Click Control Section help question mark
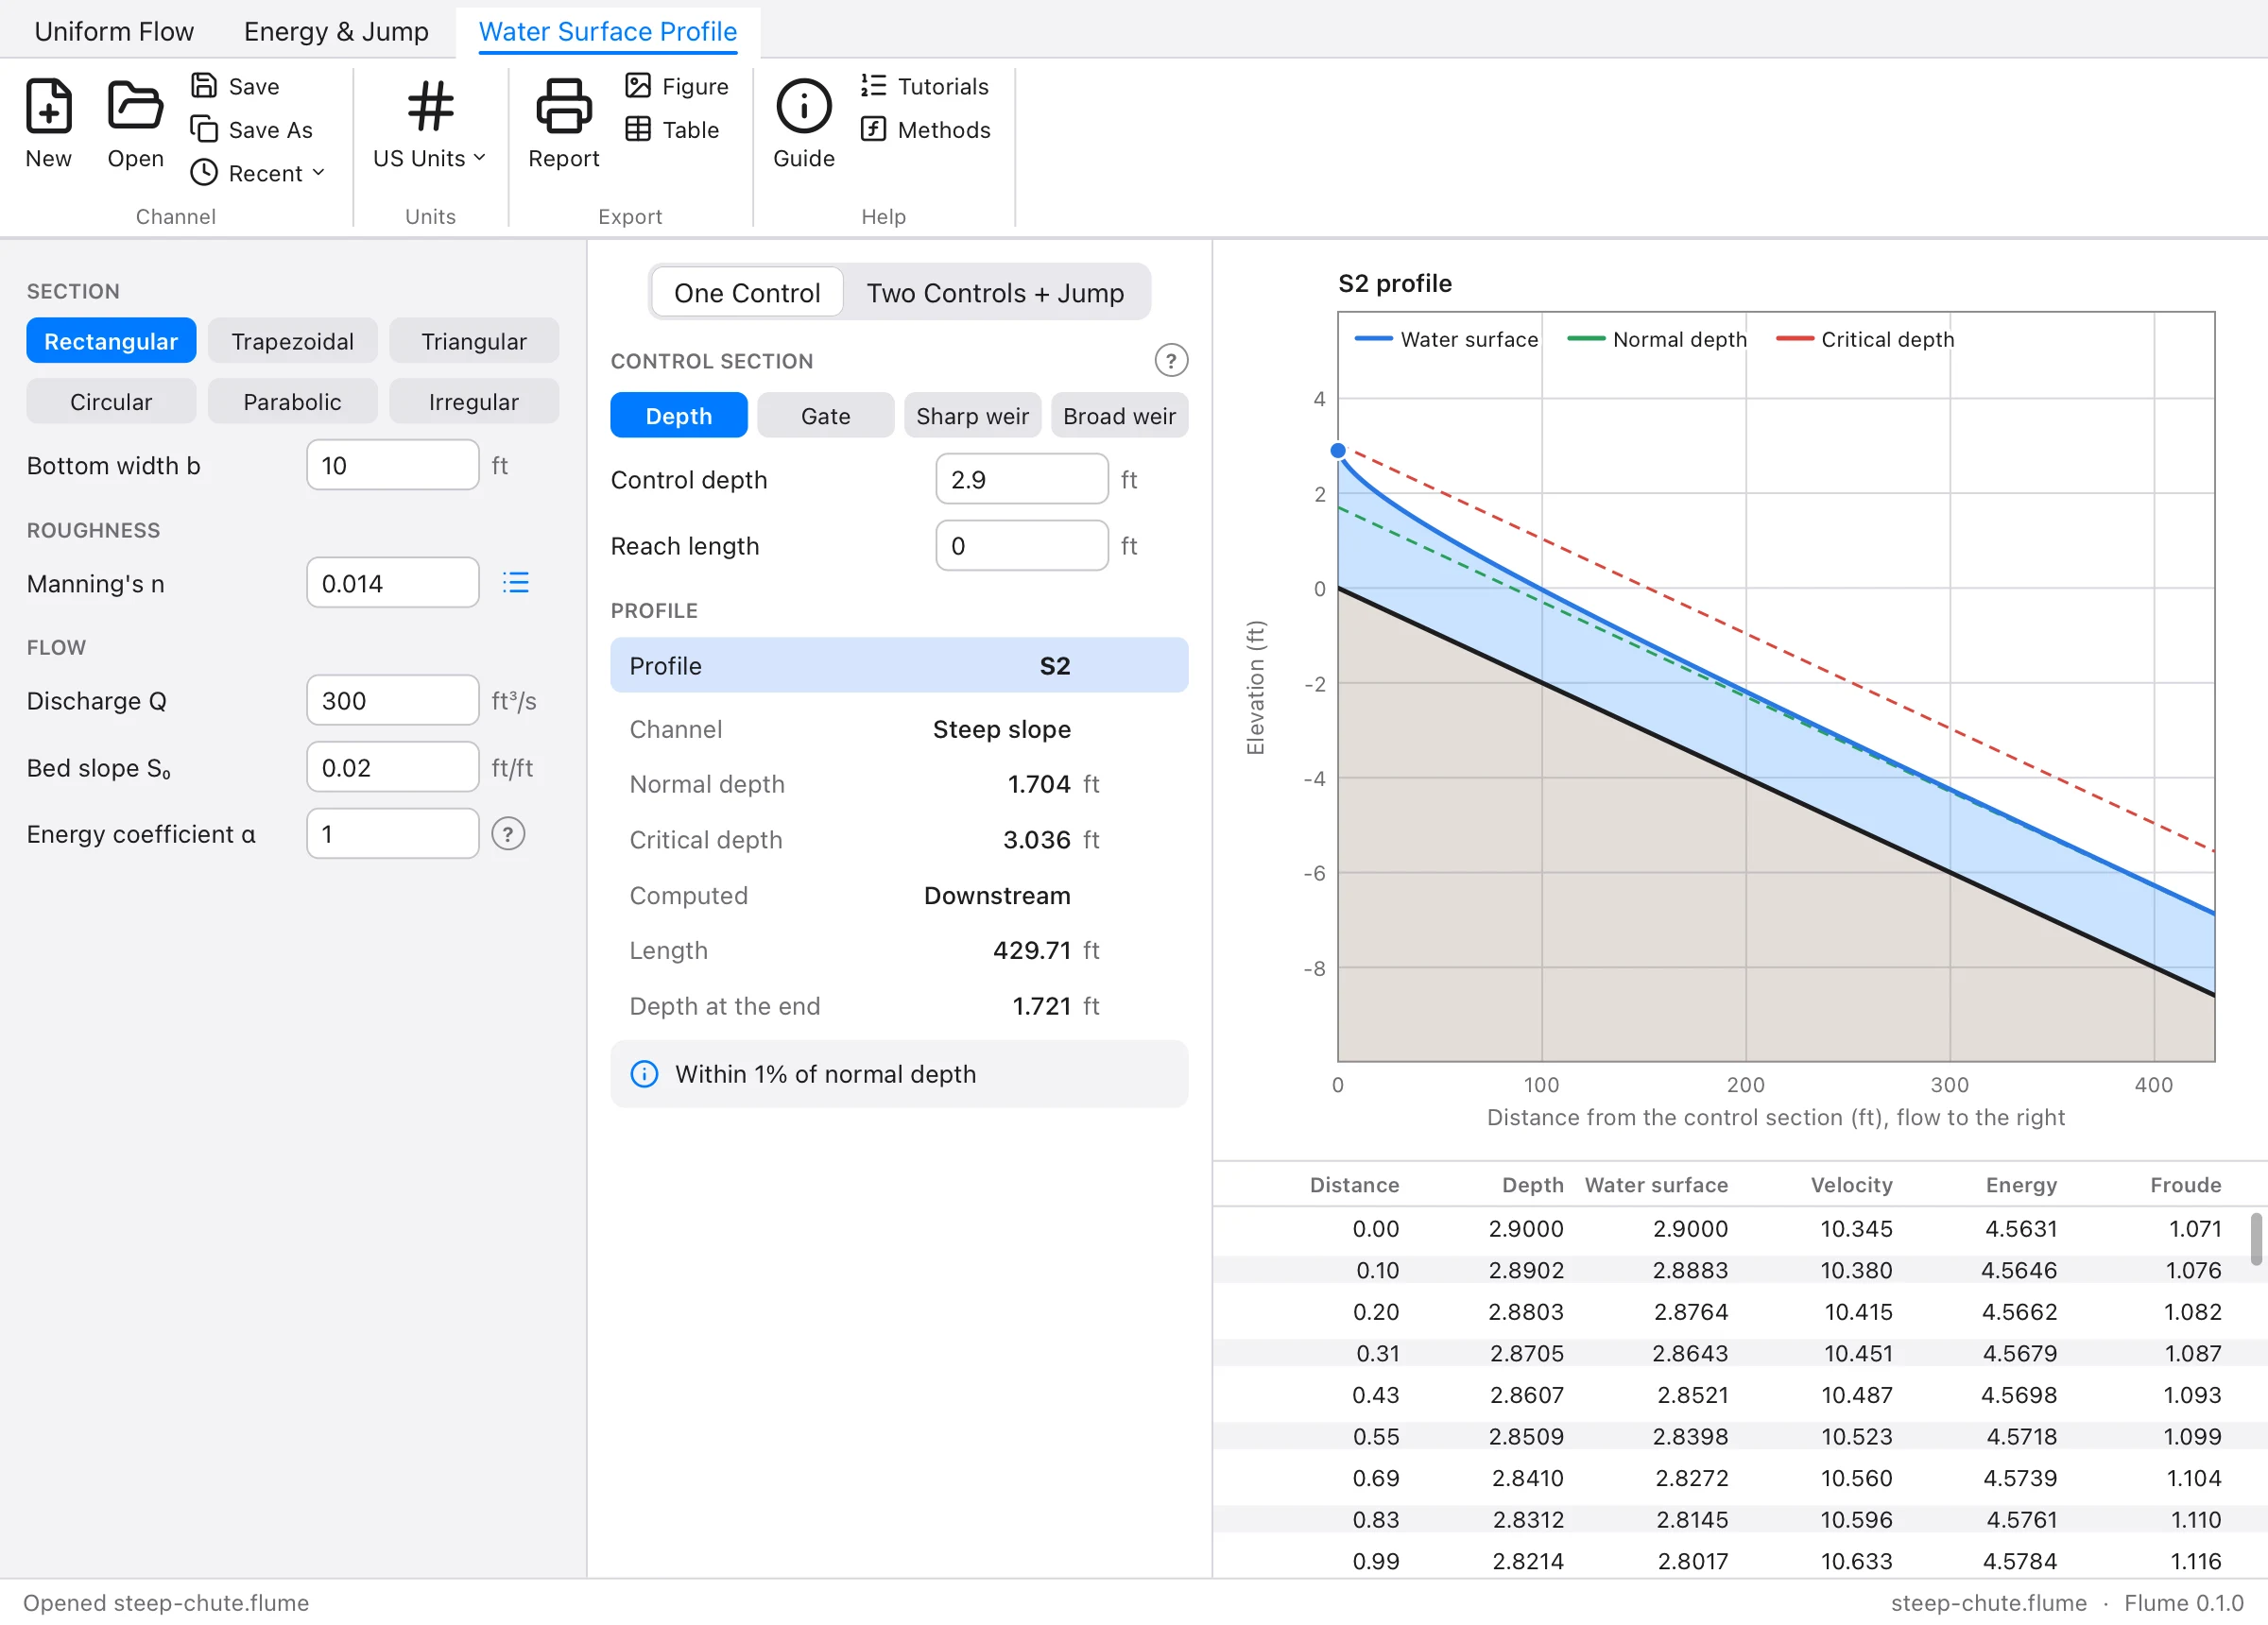This screenshot has height=1625, width=2268. (1171, 360)
